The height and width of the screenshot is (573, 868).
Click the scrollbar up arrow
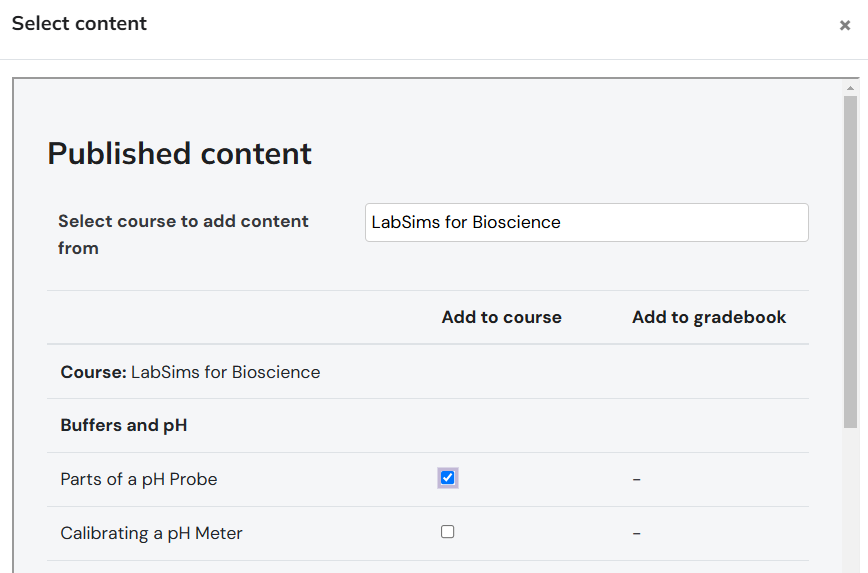(850, 88)
